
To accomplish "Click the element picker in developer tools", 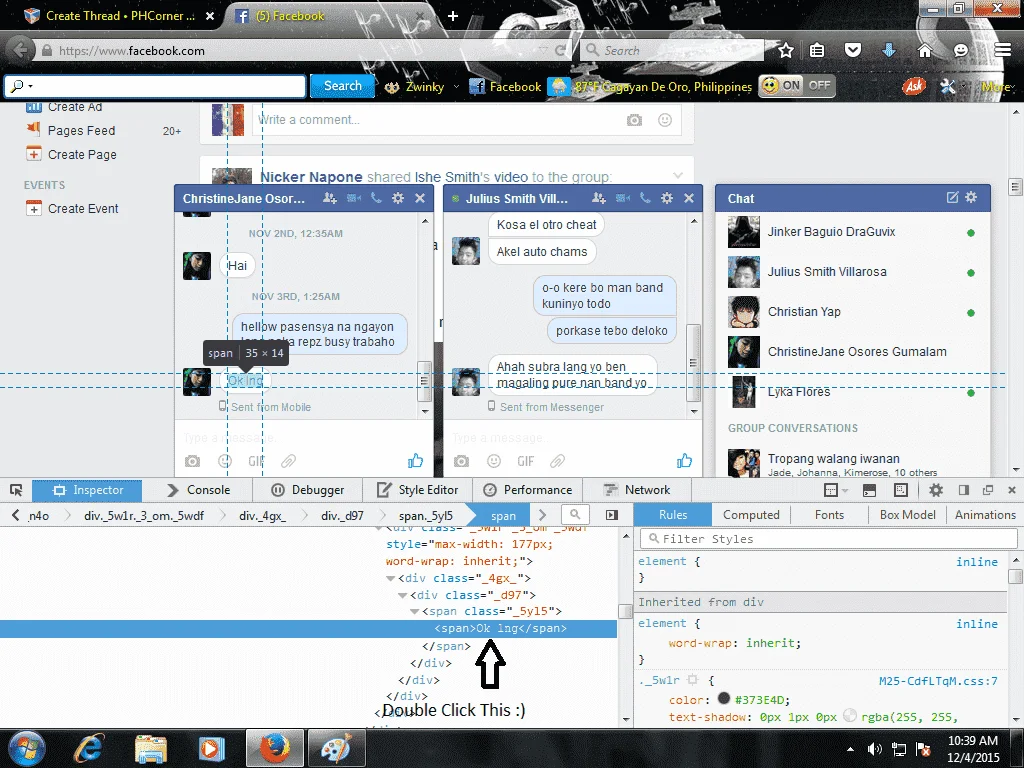I will coord(16,490).
